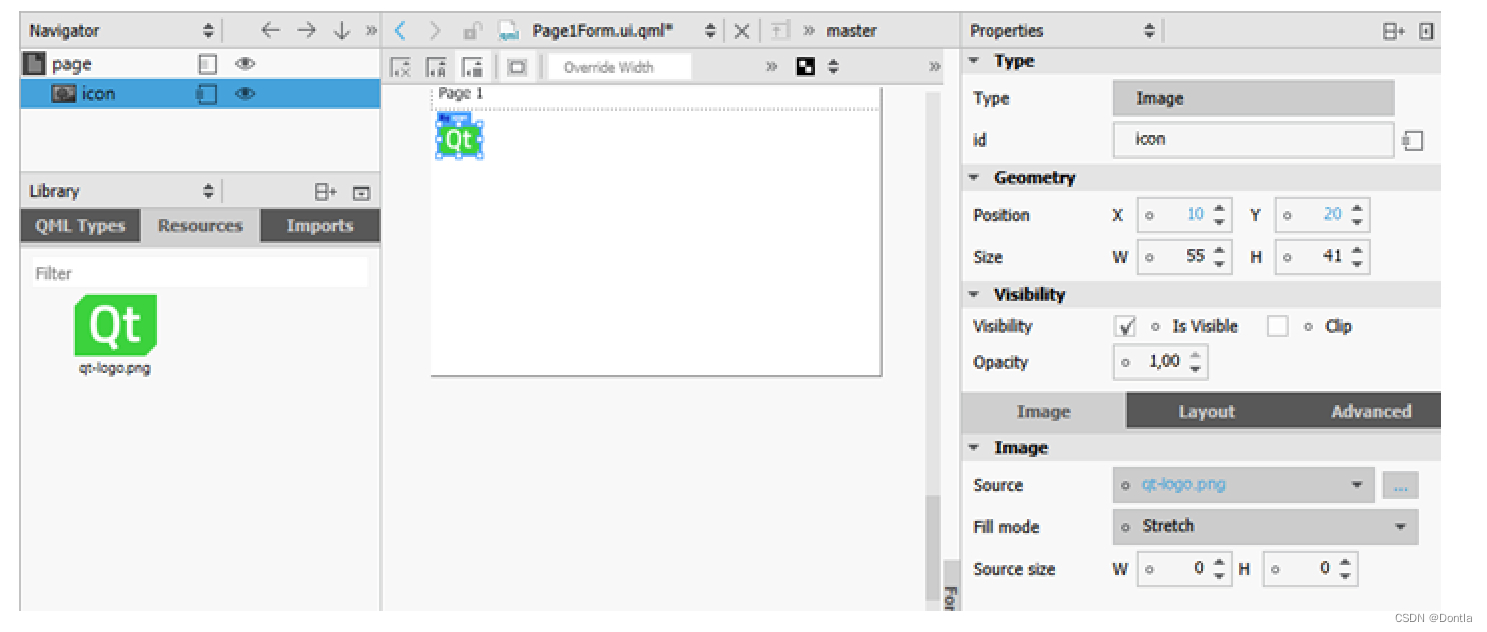
Task: Select the Image properties tab
Action: [1043, 412]
